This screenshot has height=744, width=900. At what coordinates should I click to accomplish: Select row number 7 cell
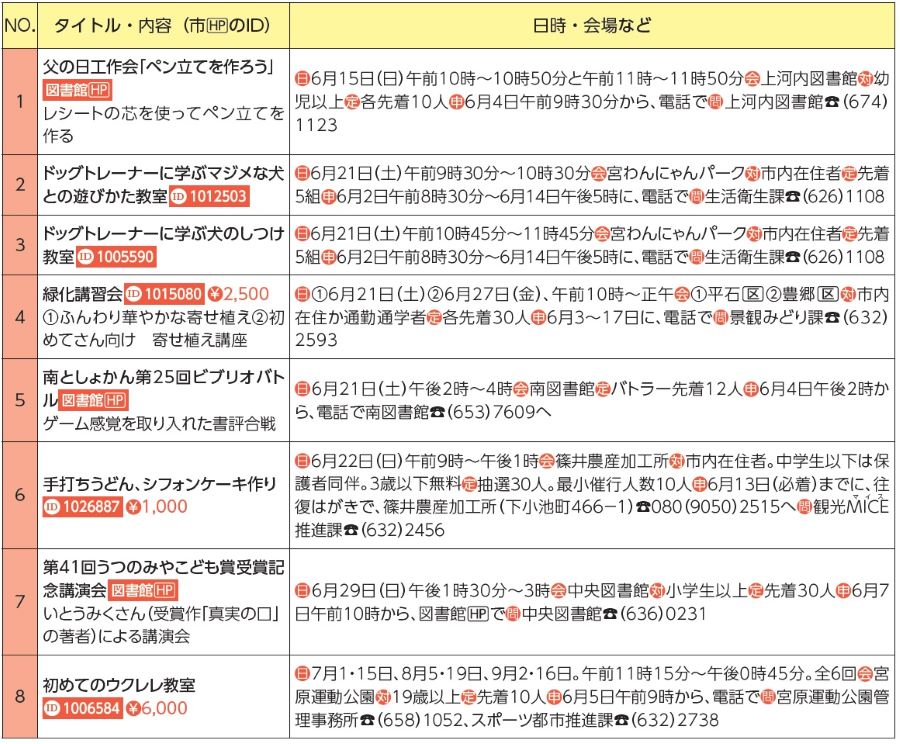[x=20, y=602]
